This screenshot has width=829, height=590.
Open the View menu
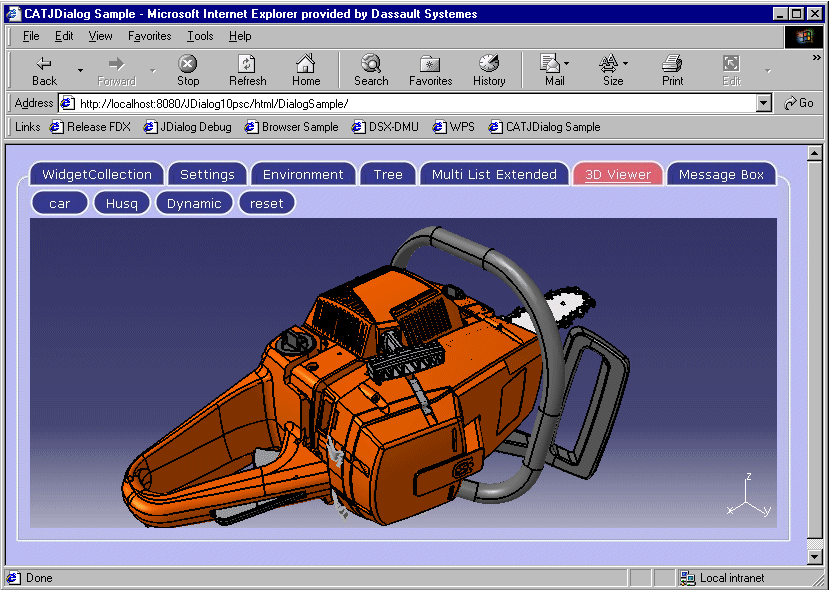click(x=100, y=36)
